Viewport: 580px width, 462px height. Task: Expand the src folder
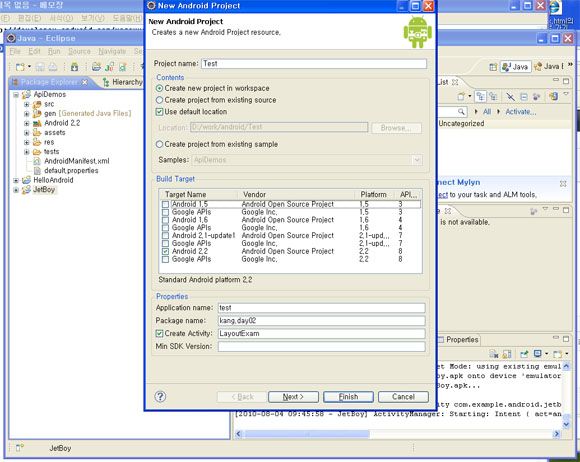27,104
